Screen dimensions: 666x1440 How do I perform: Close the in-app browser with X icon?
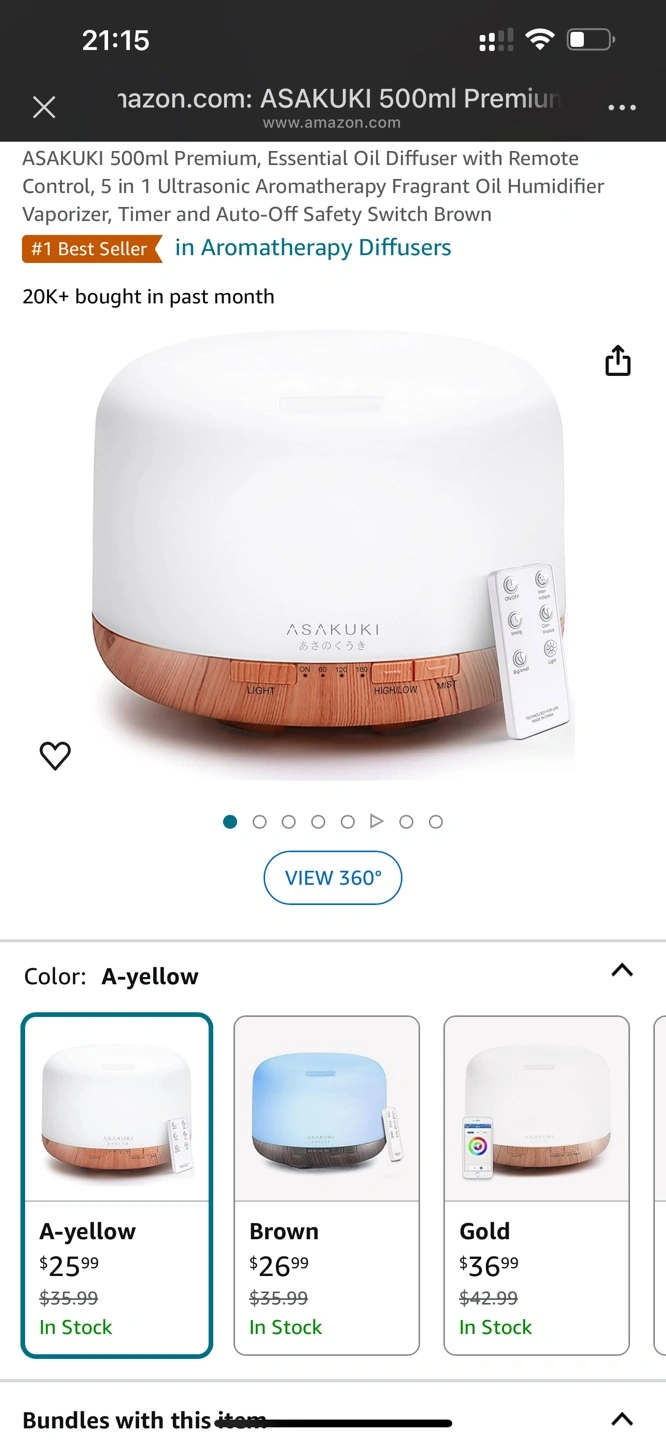44,107
